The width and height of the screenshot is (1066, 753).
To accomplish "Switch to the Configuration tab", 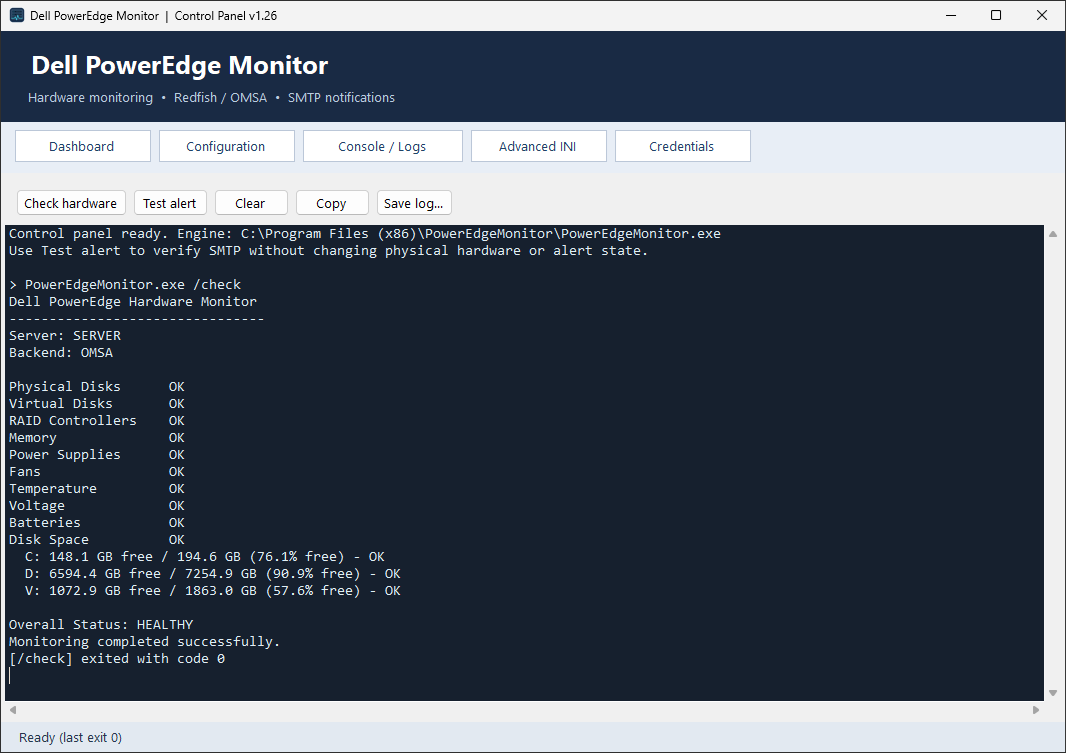I will [x=226, y=146].
